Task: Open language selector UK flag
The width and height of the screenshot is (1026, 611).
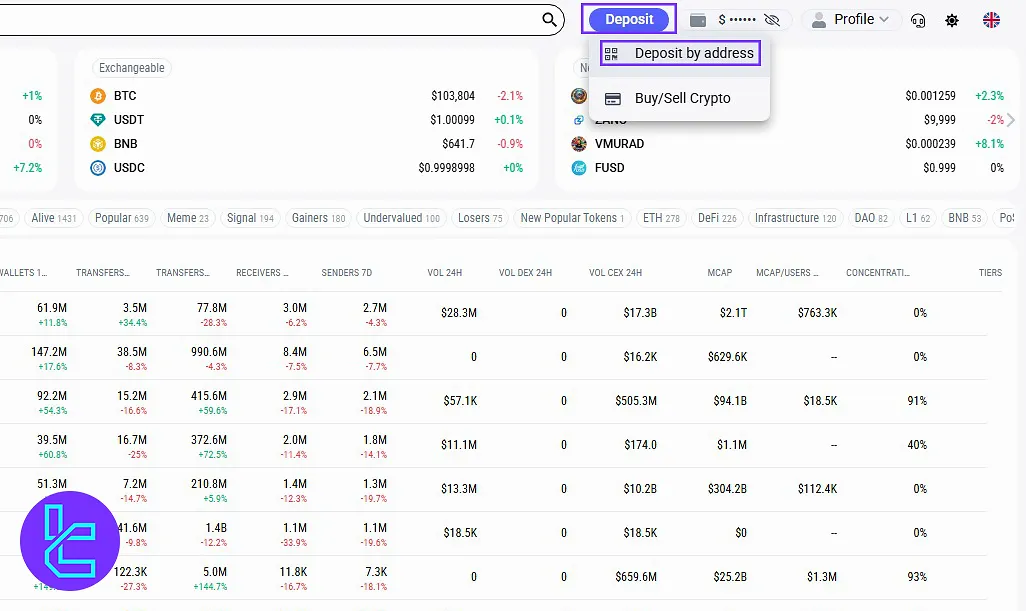Action: [x=991, y=20]
